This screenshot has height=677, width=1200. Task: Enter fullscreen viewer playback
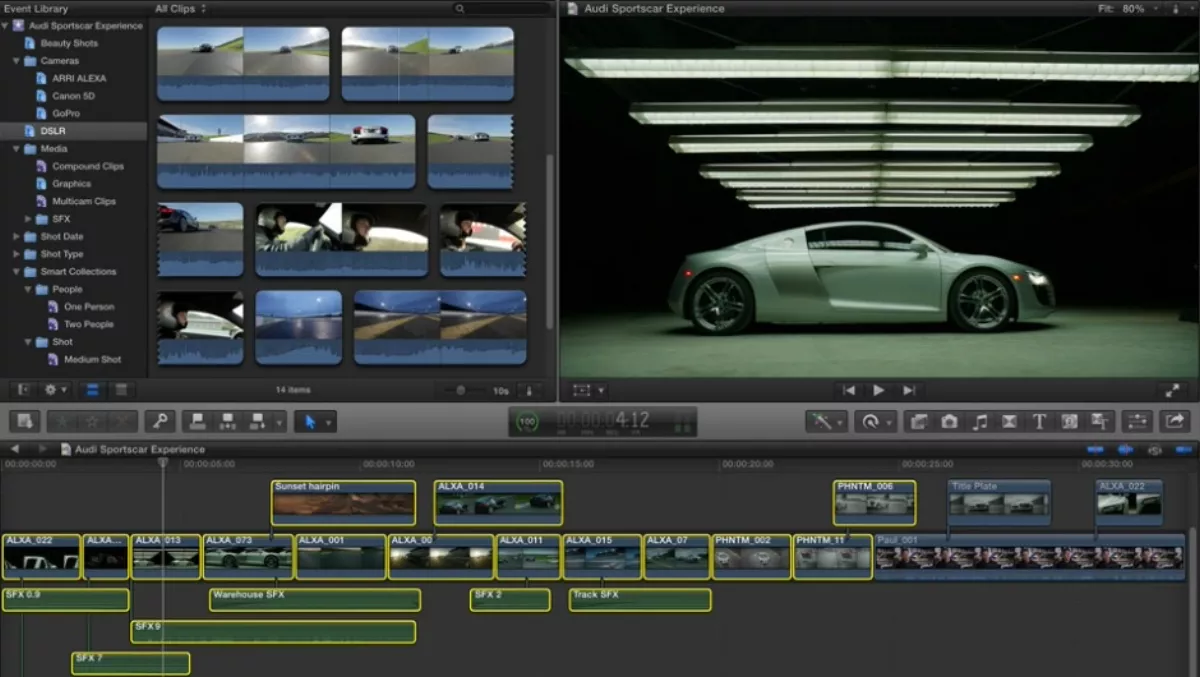(1172, 390)
